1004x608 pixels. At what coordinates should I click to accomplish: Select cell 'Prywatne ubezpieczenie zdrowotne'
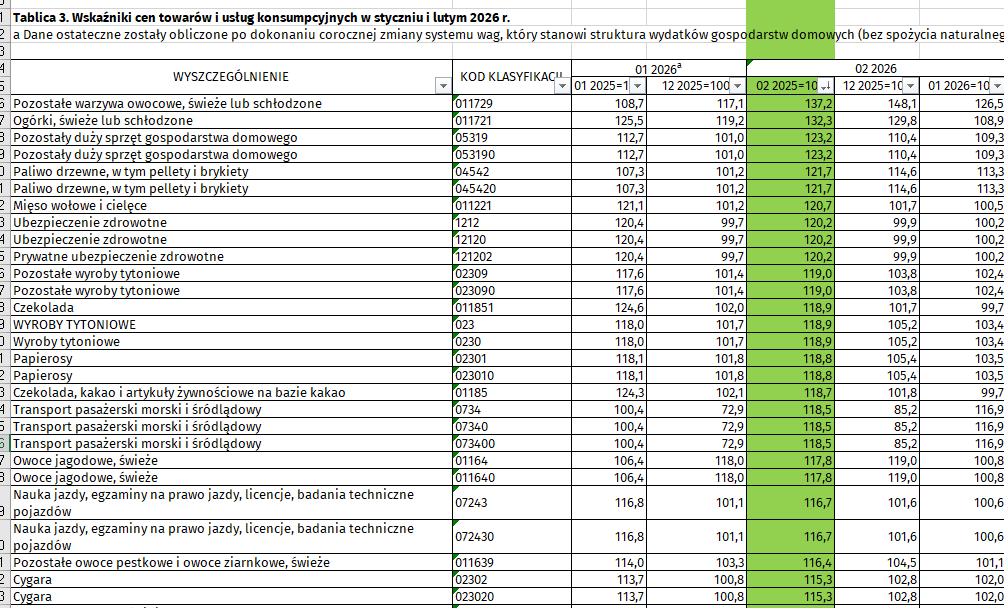coord(232,257)
